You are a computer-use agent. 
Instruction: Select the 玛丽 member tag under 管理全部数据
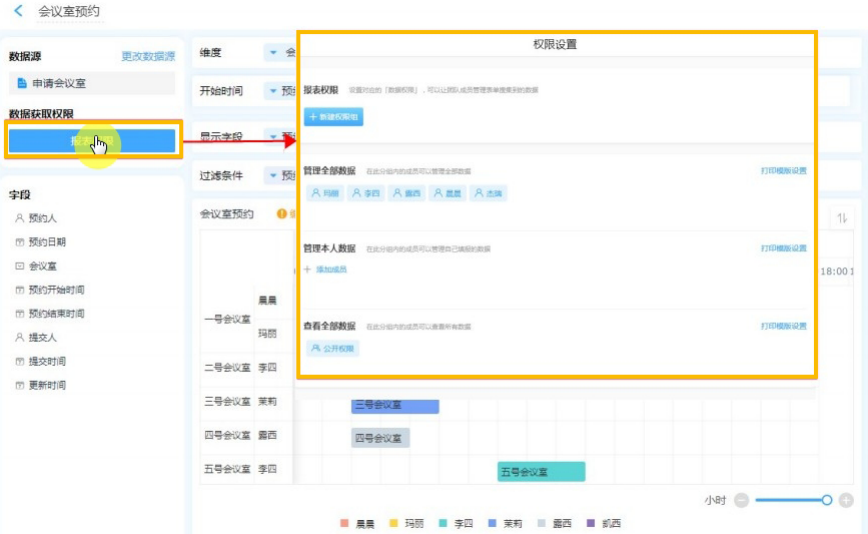(x=325, y=193)
